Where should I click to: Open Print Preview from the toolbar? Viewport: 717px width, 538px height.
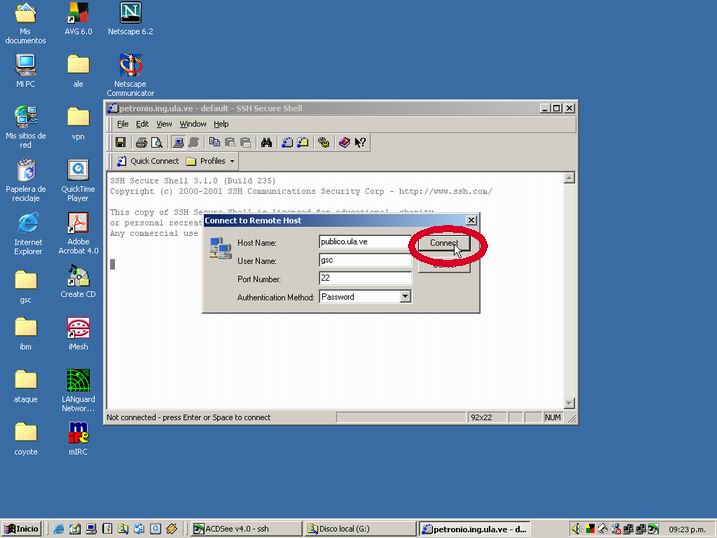coord(156,143)
